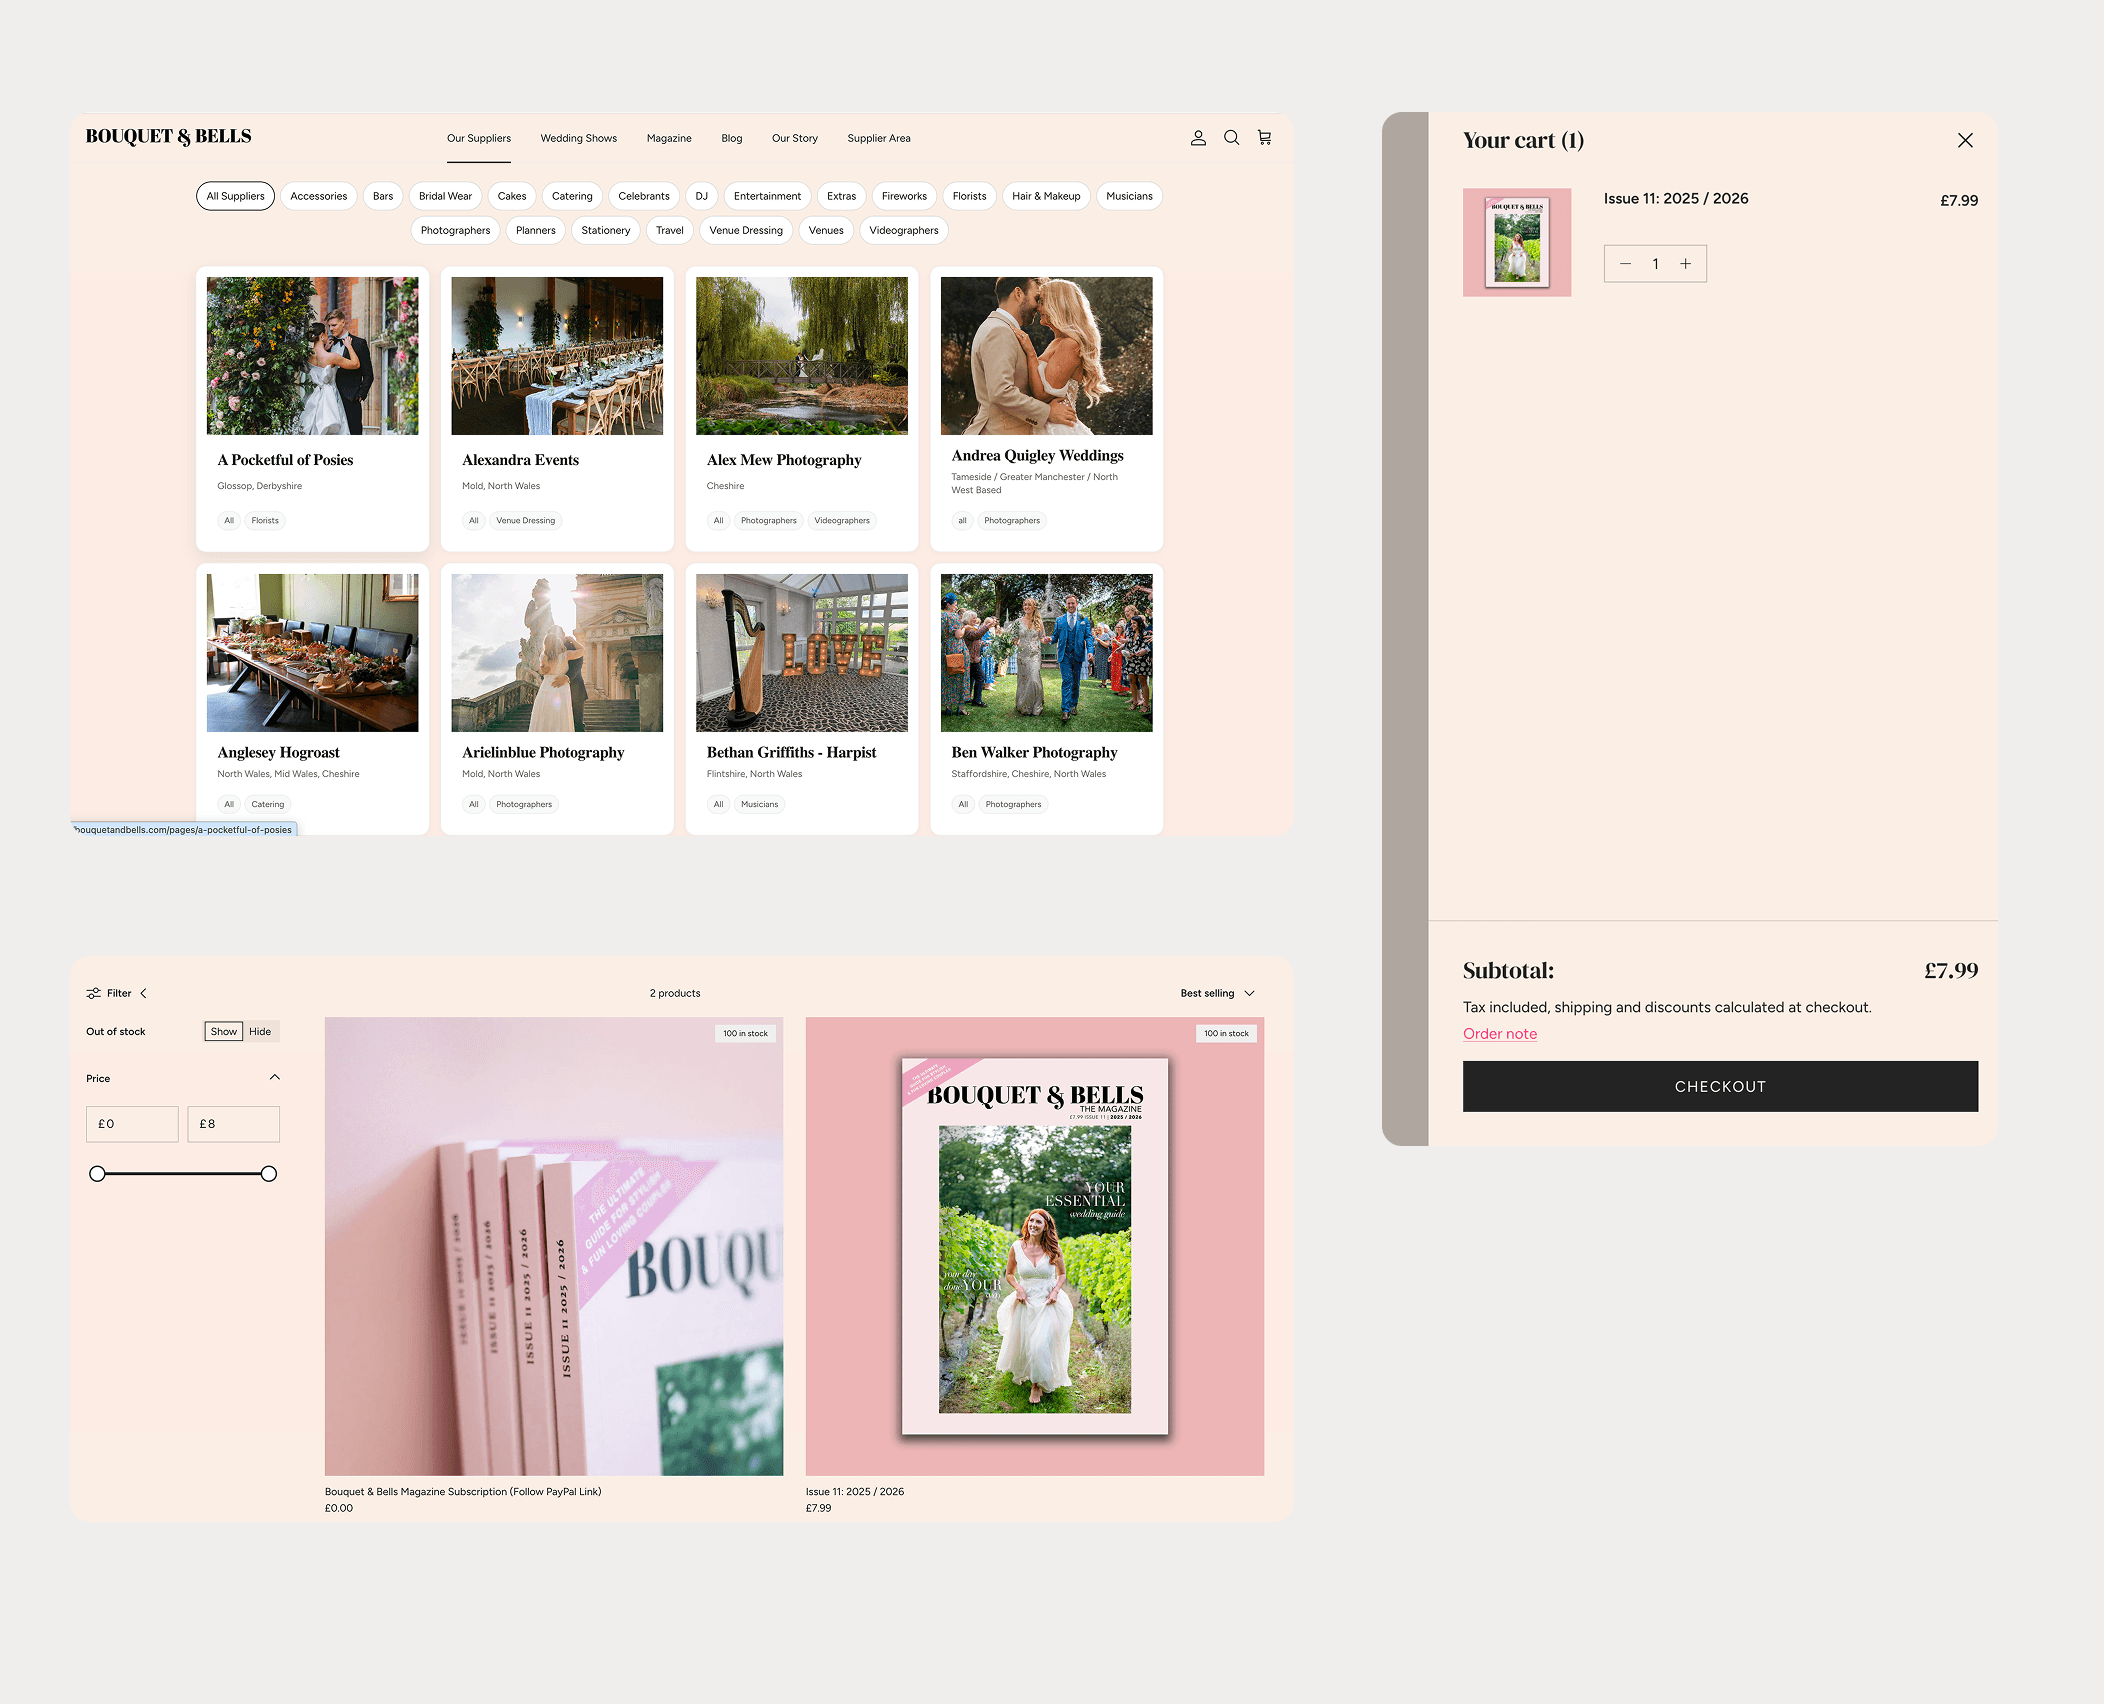Screen dimensions: 2104x1704
Task: Collapse the Price filter section
Action: click(274, 1077)
